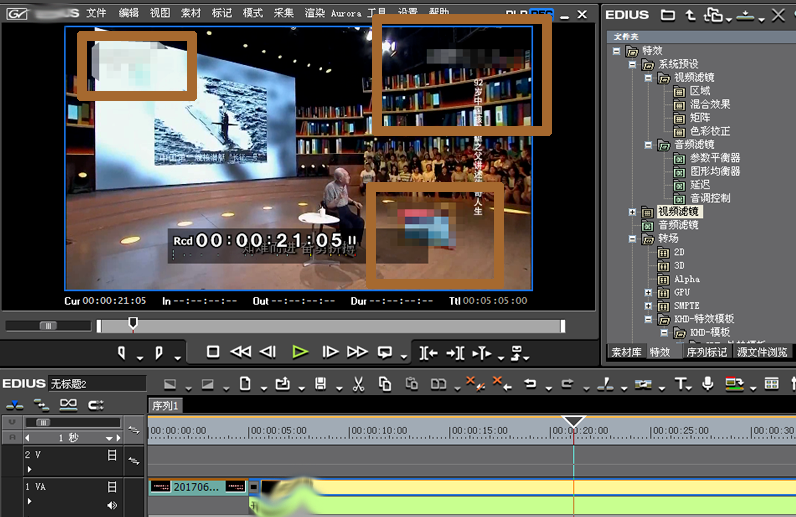The width and height of the screenshot is (796, 517).
Task: Click the player position scrub bar
Action: click(330, 326)
